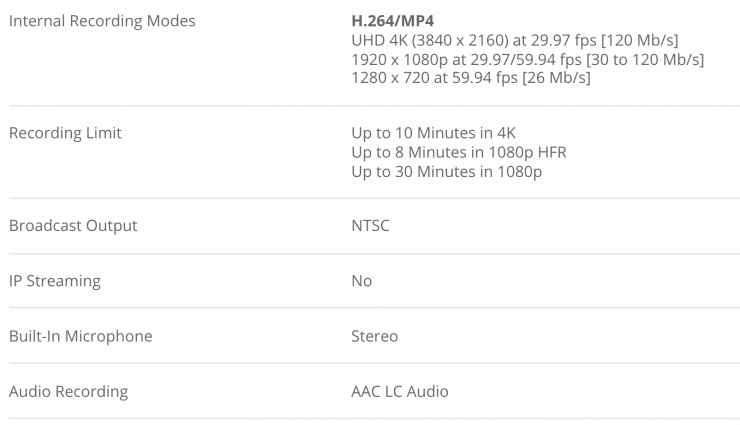Image resolution: width=740 pixels, height=425 pixels.
Task: Click Up to 8 Minutes in 1080p HFR
Action: coord(459,152)
